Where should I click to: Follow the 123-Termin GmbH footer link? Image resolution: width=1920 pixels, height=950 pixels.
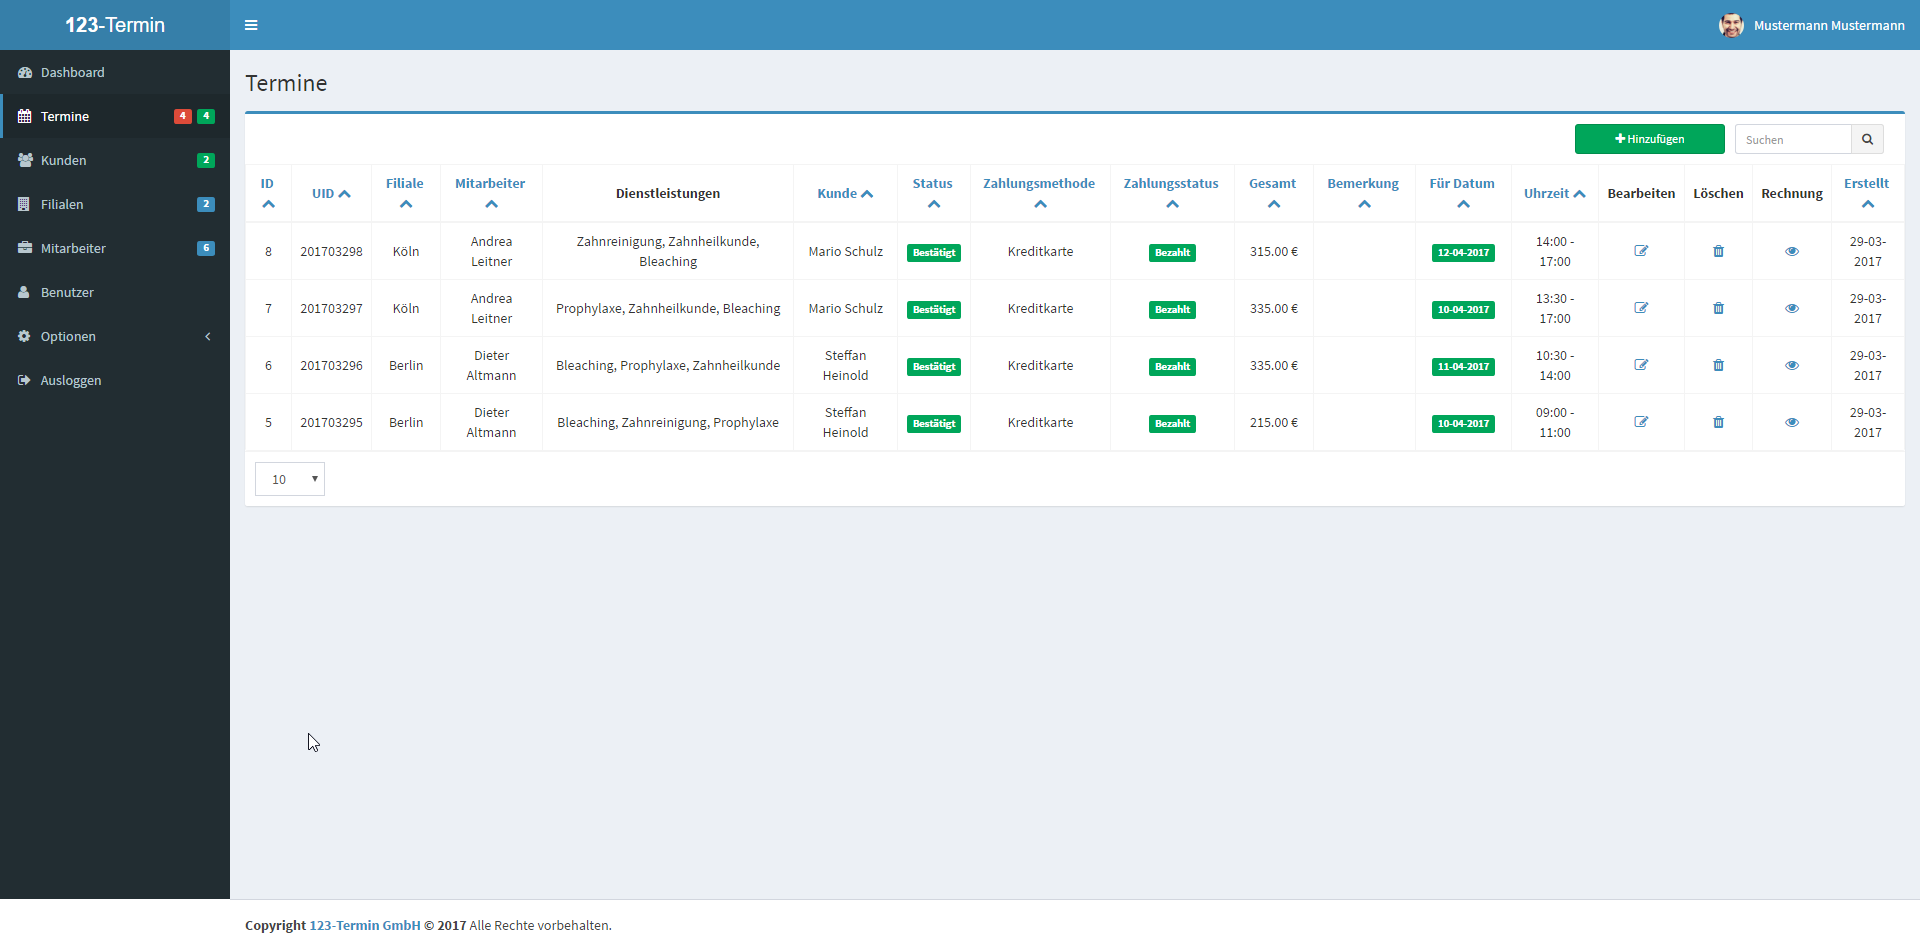(x=365, y=925)
